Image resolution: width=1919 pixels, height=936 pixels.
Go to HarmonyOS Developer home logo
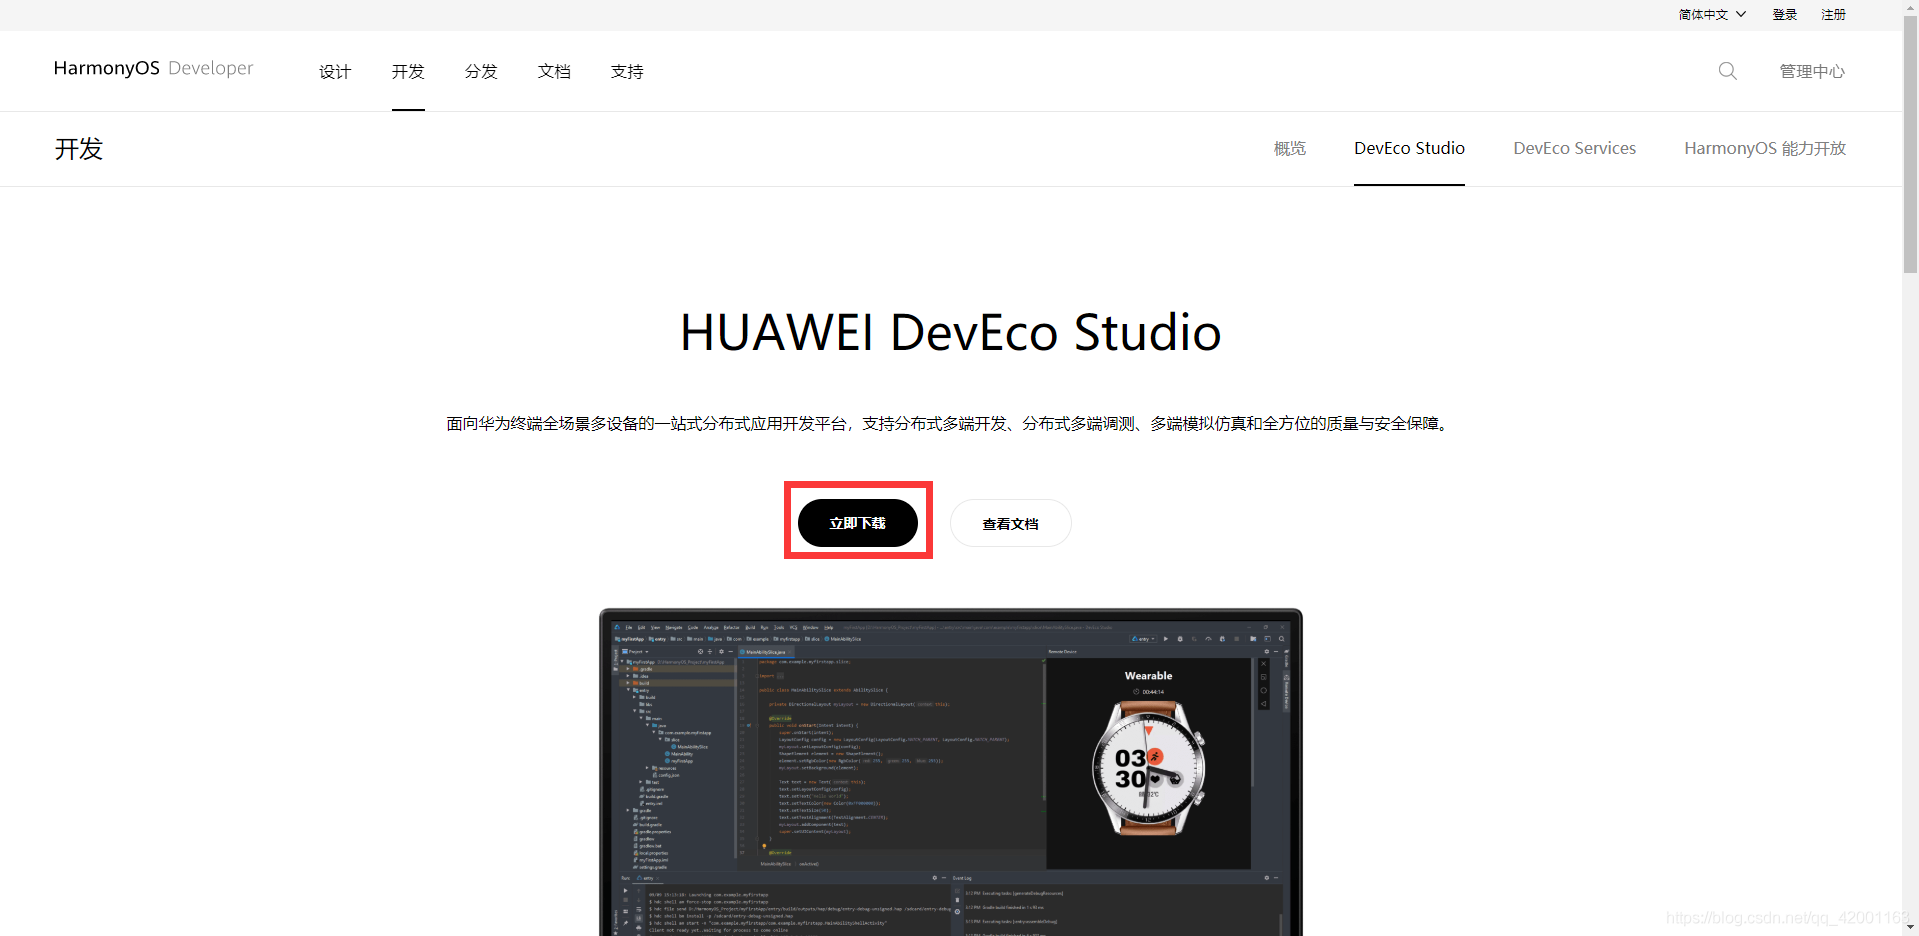click(153, 68)
